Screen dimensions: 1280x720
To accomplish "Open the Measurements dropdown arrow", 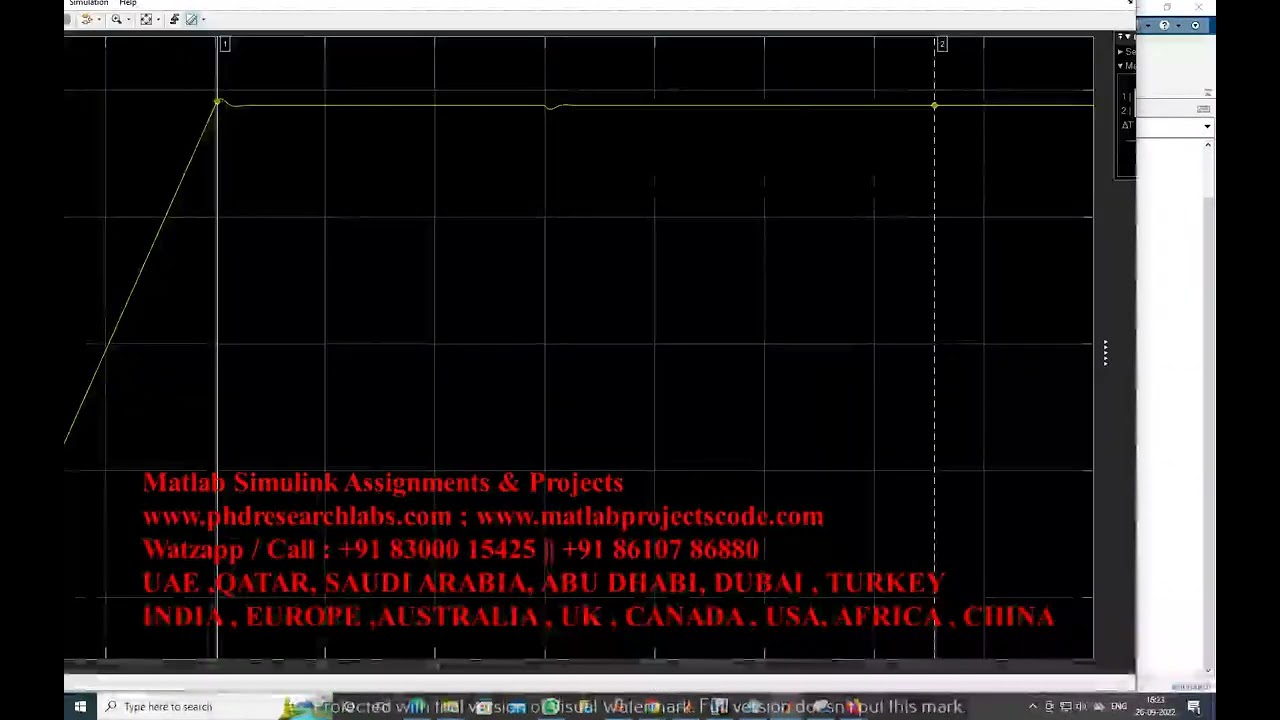I will coord(204,19).
